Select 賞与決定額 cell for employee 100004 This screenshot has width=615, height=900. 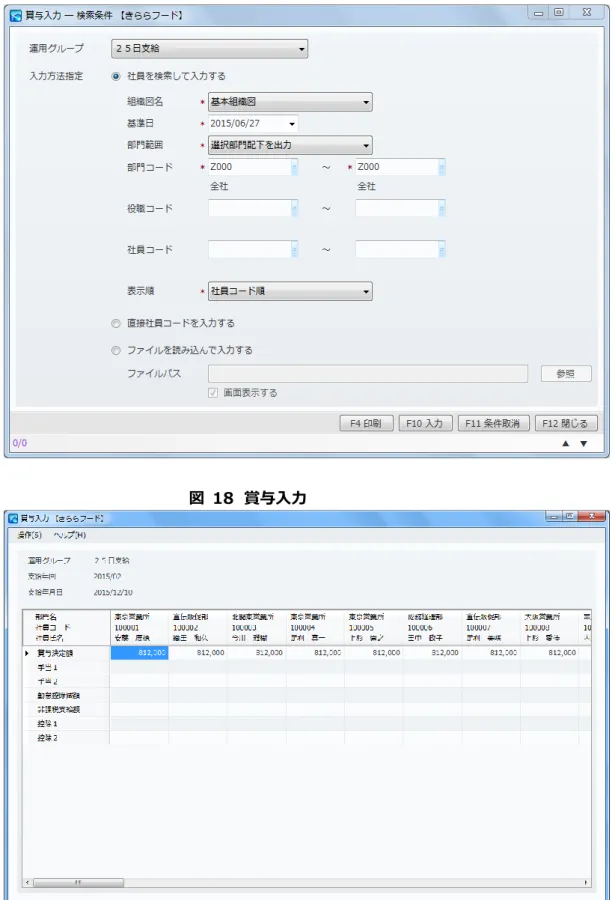[x=315, y=653]
